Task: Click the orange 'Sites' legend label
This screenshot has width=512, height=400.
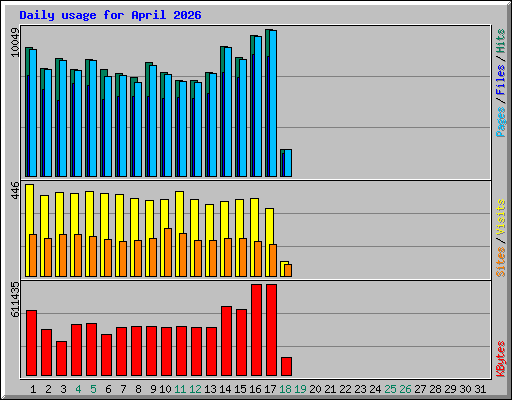Action: point(501,262)
